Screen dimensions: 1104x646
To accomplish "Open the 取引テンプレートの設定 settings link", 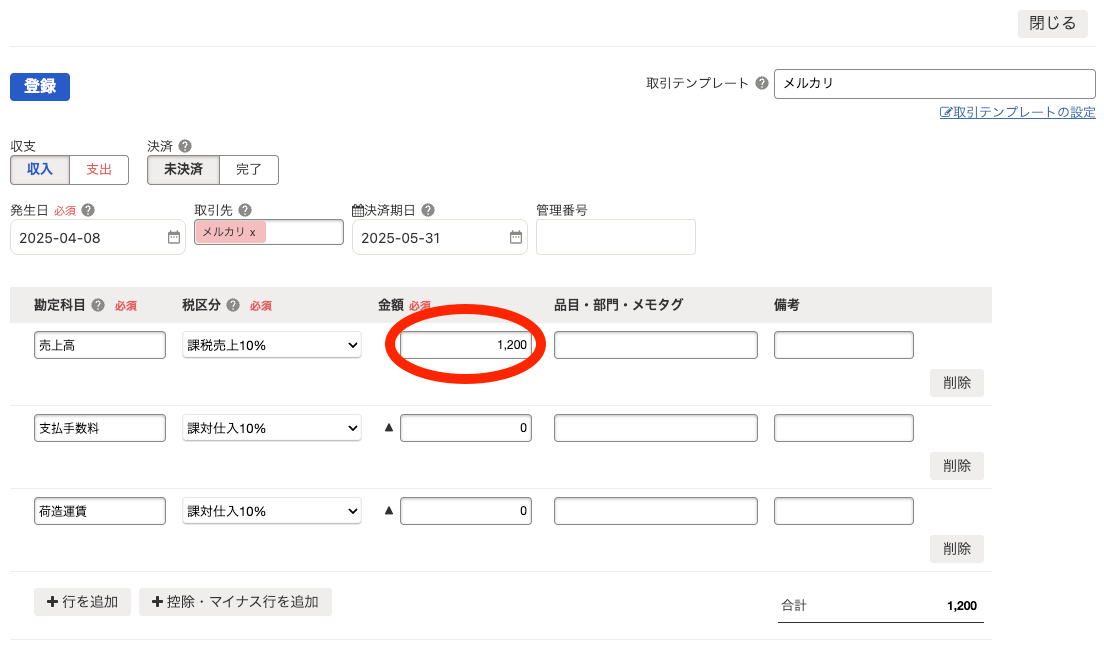I will point(1017,112).
